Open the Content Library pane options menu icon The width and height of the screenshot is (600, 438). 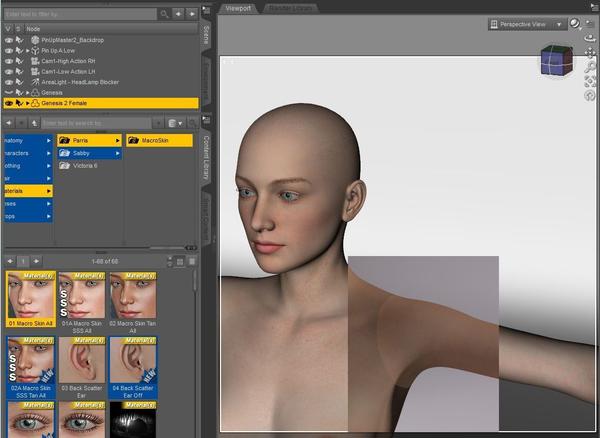pyautogui.click(x=206, y=120)
